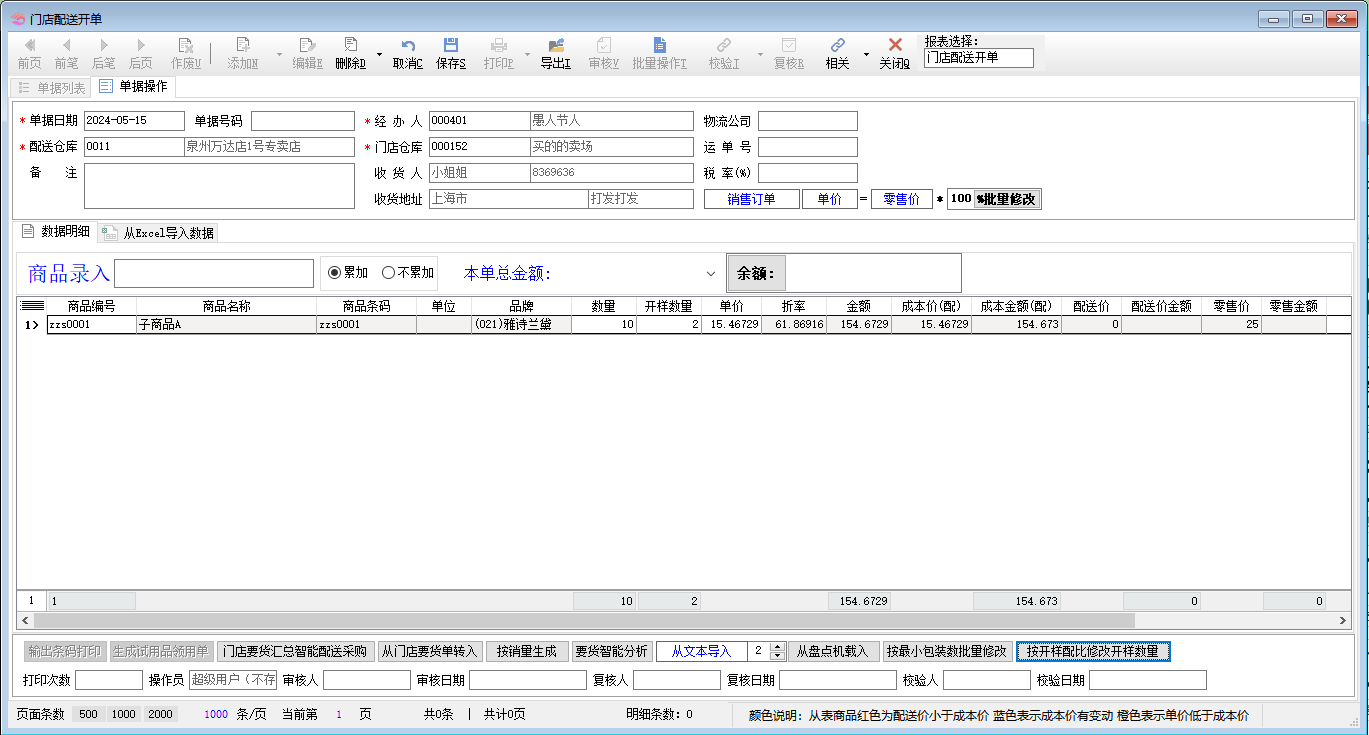The width and height of the screenshot is (1369, 735).
Task: Click the 相关 (related) link icon
Action: coord(838,45)
